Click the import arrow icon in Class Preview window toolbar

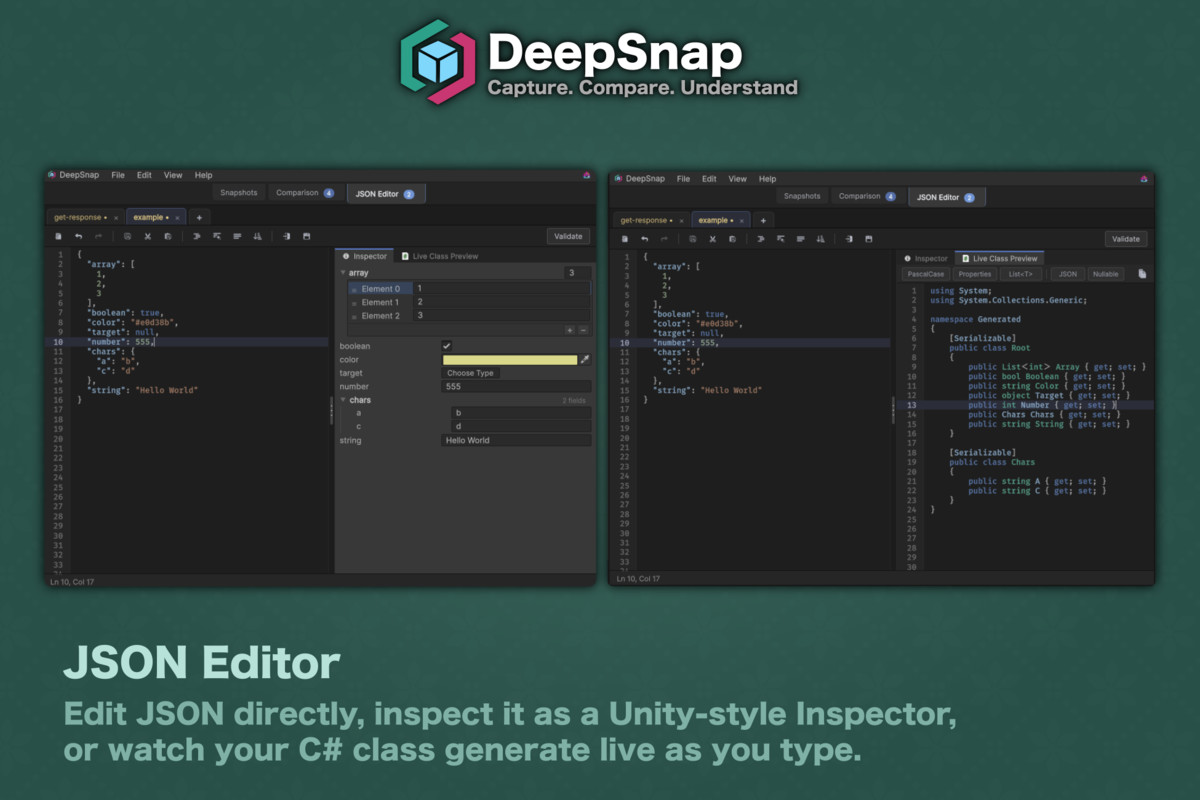click(849, 239)
